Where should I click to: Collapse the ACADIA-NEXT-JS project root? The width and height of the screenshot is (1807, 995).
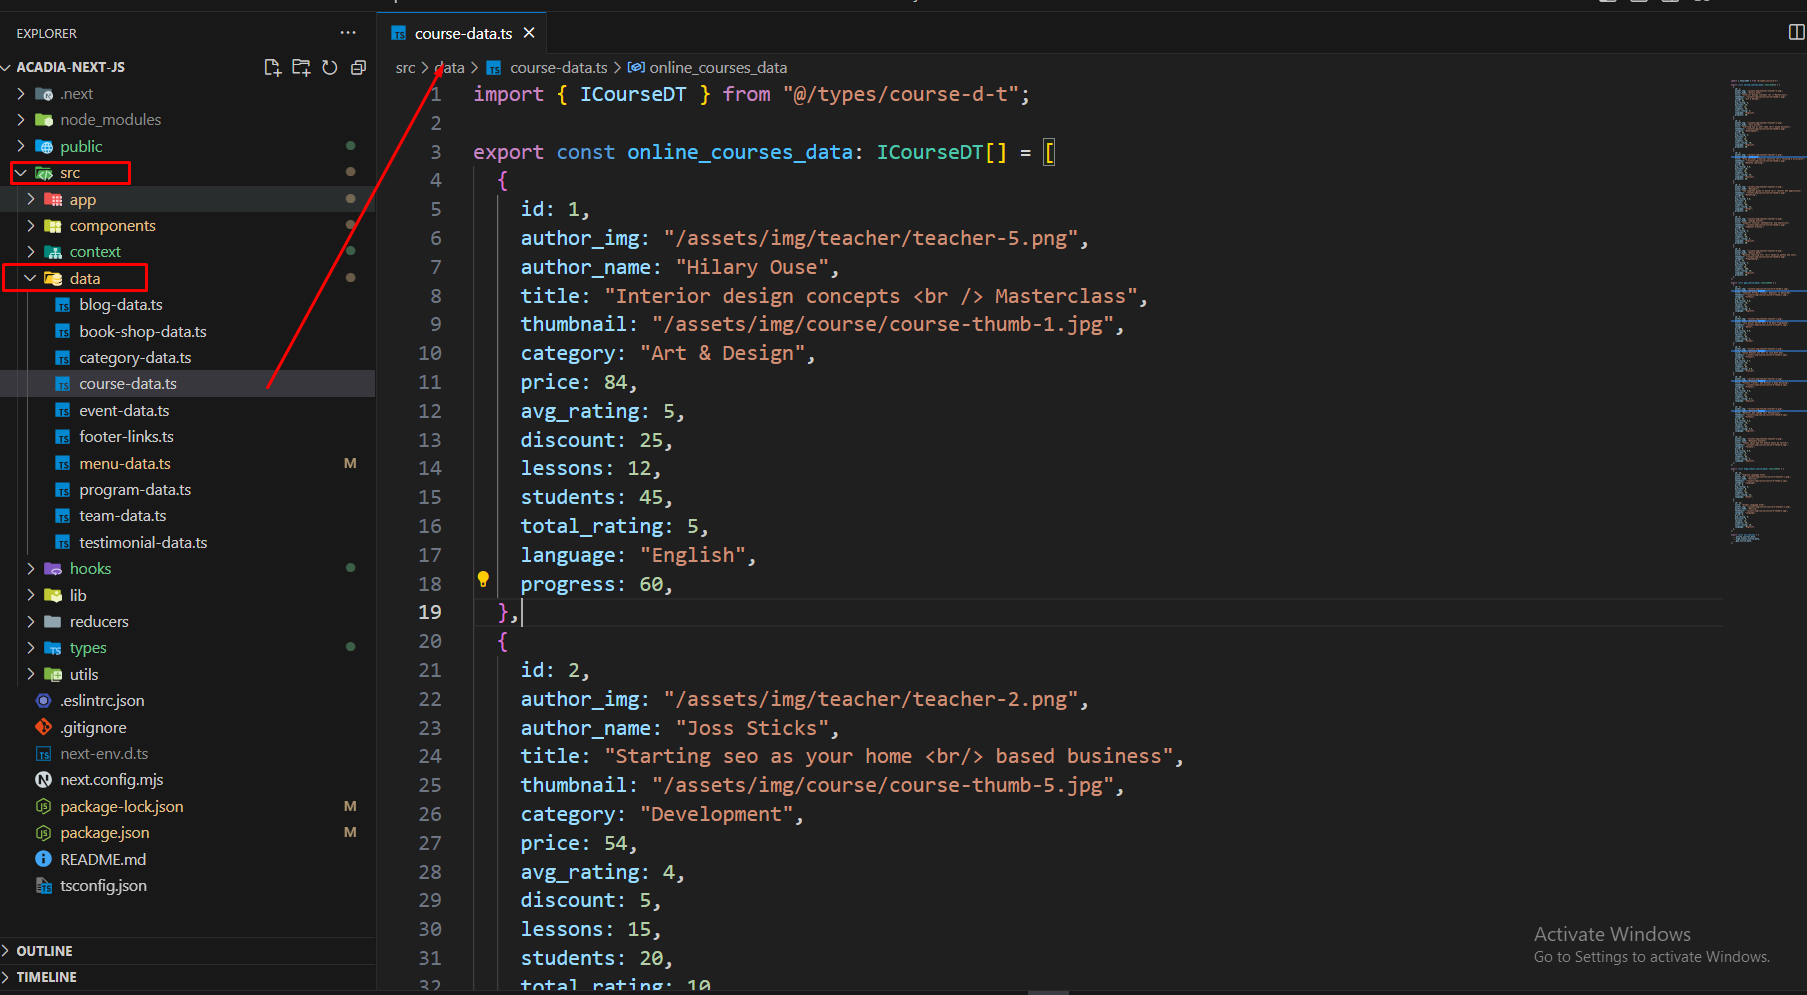7,67
